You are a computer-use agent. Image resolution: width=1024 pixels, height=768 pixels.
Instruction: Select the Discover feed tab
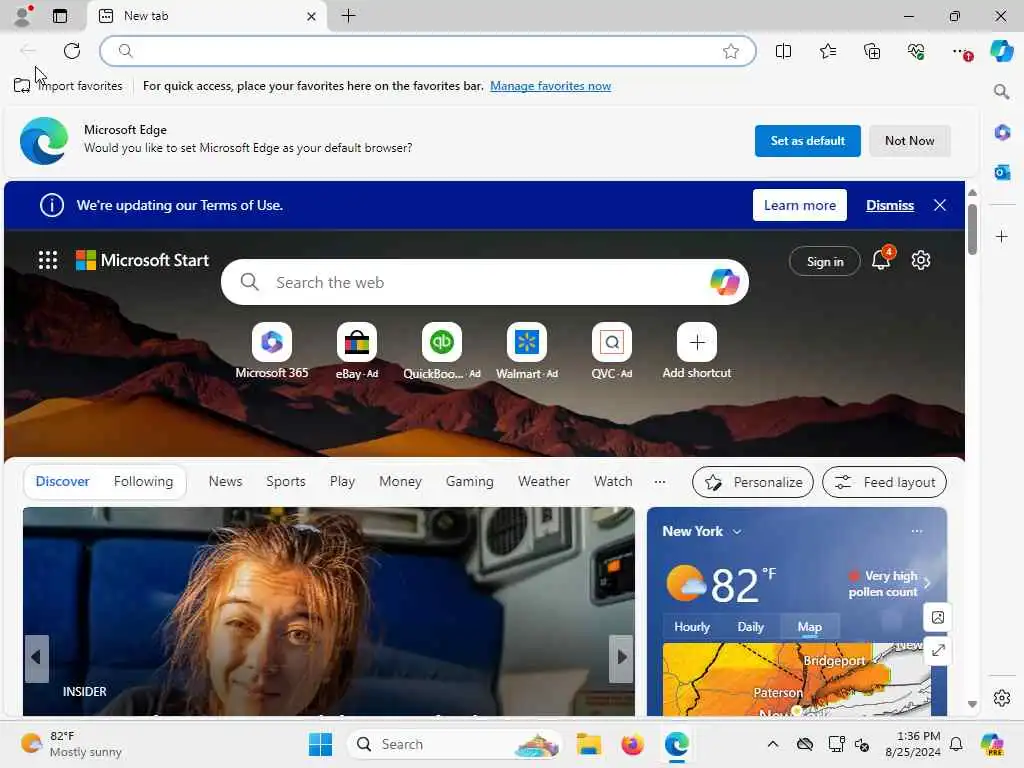[x=62, y=481]
